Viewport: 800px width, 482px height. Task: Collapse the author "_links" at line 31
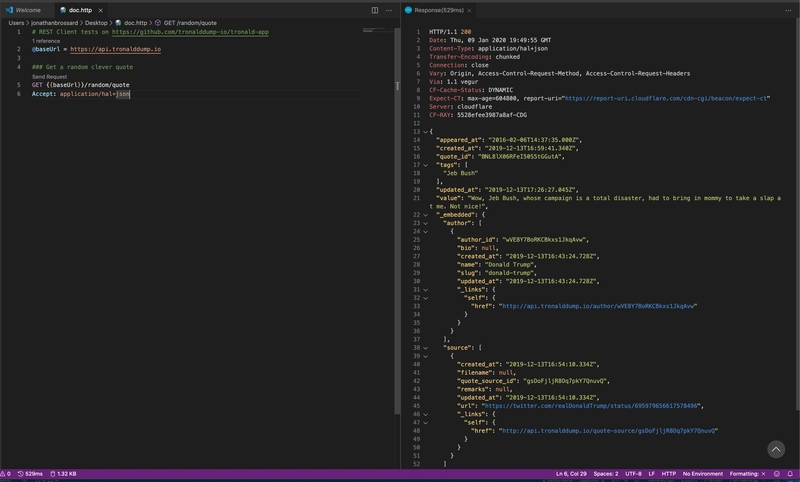426,290
